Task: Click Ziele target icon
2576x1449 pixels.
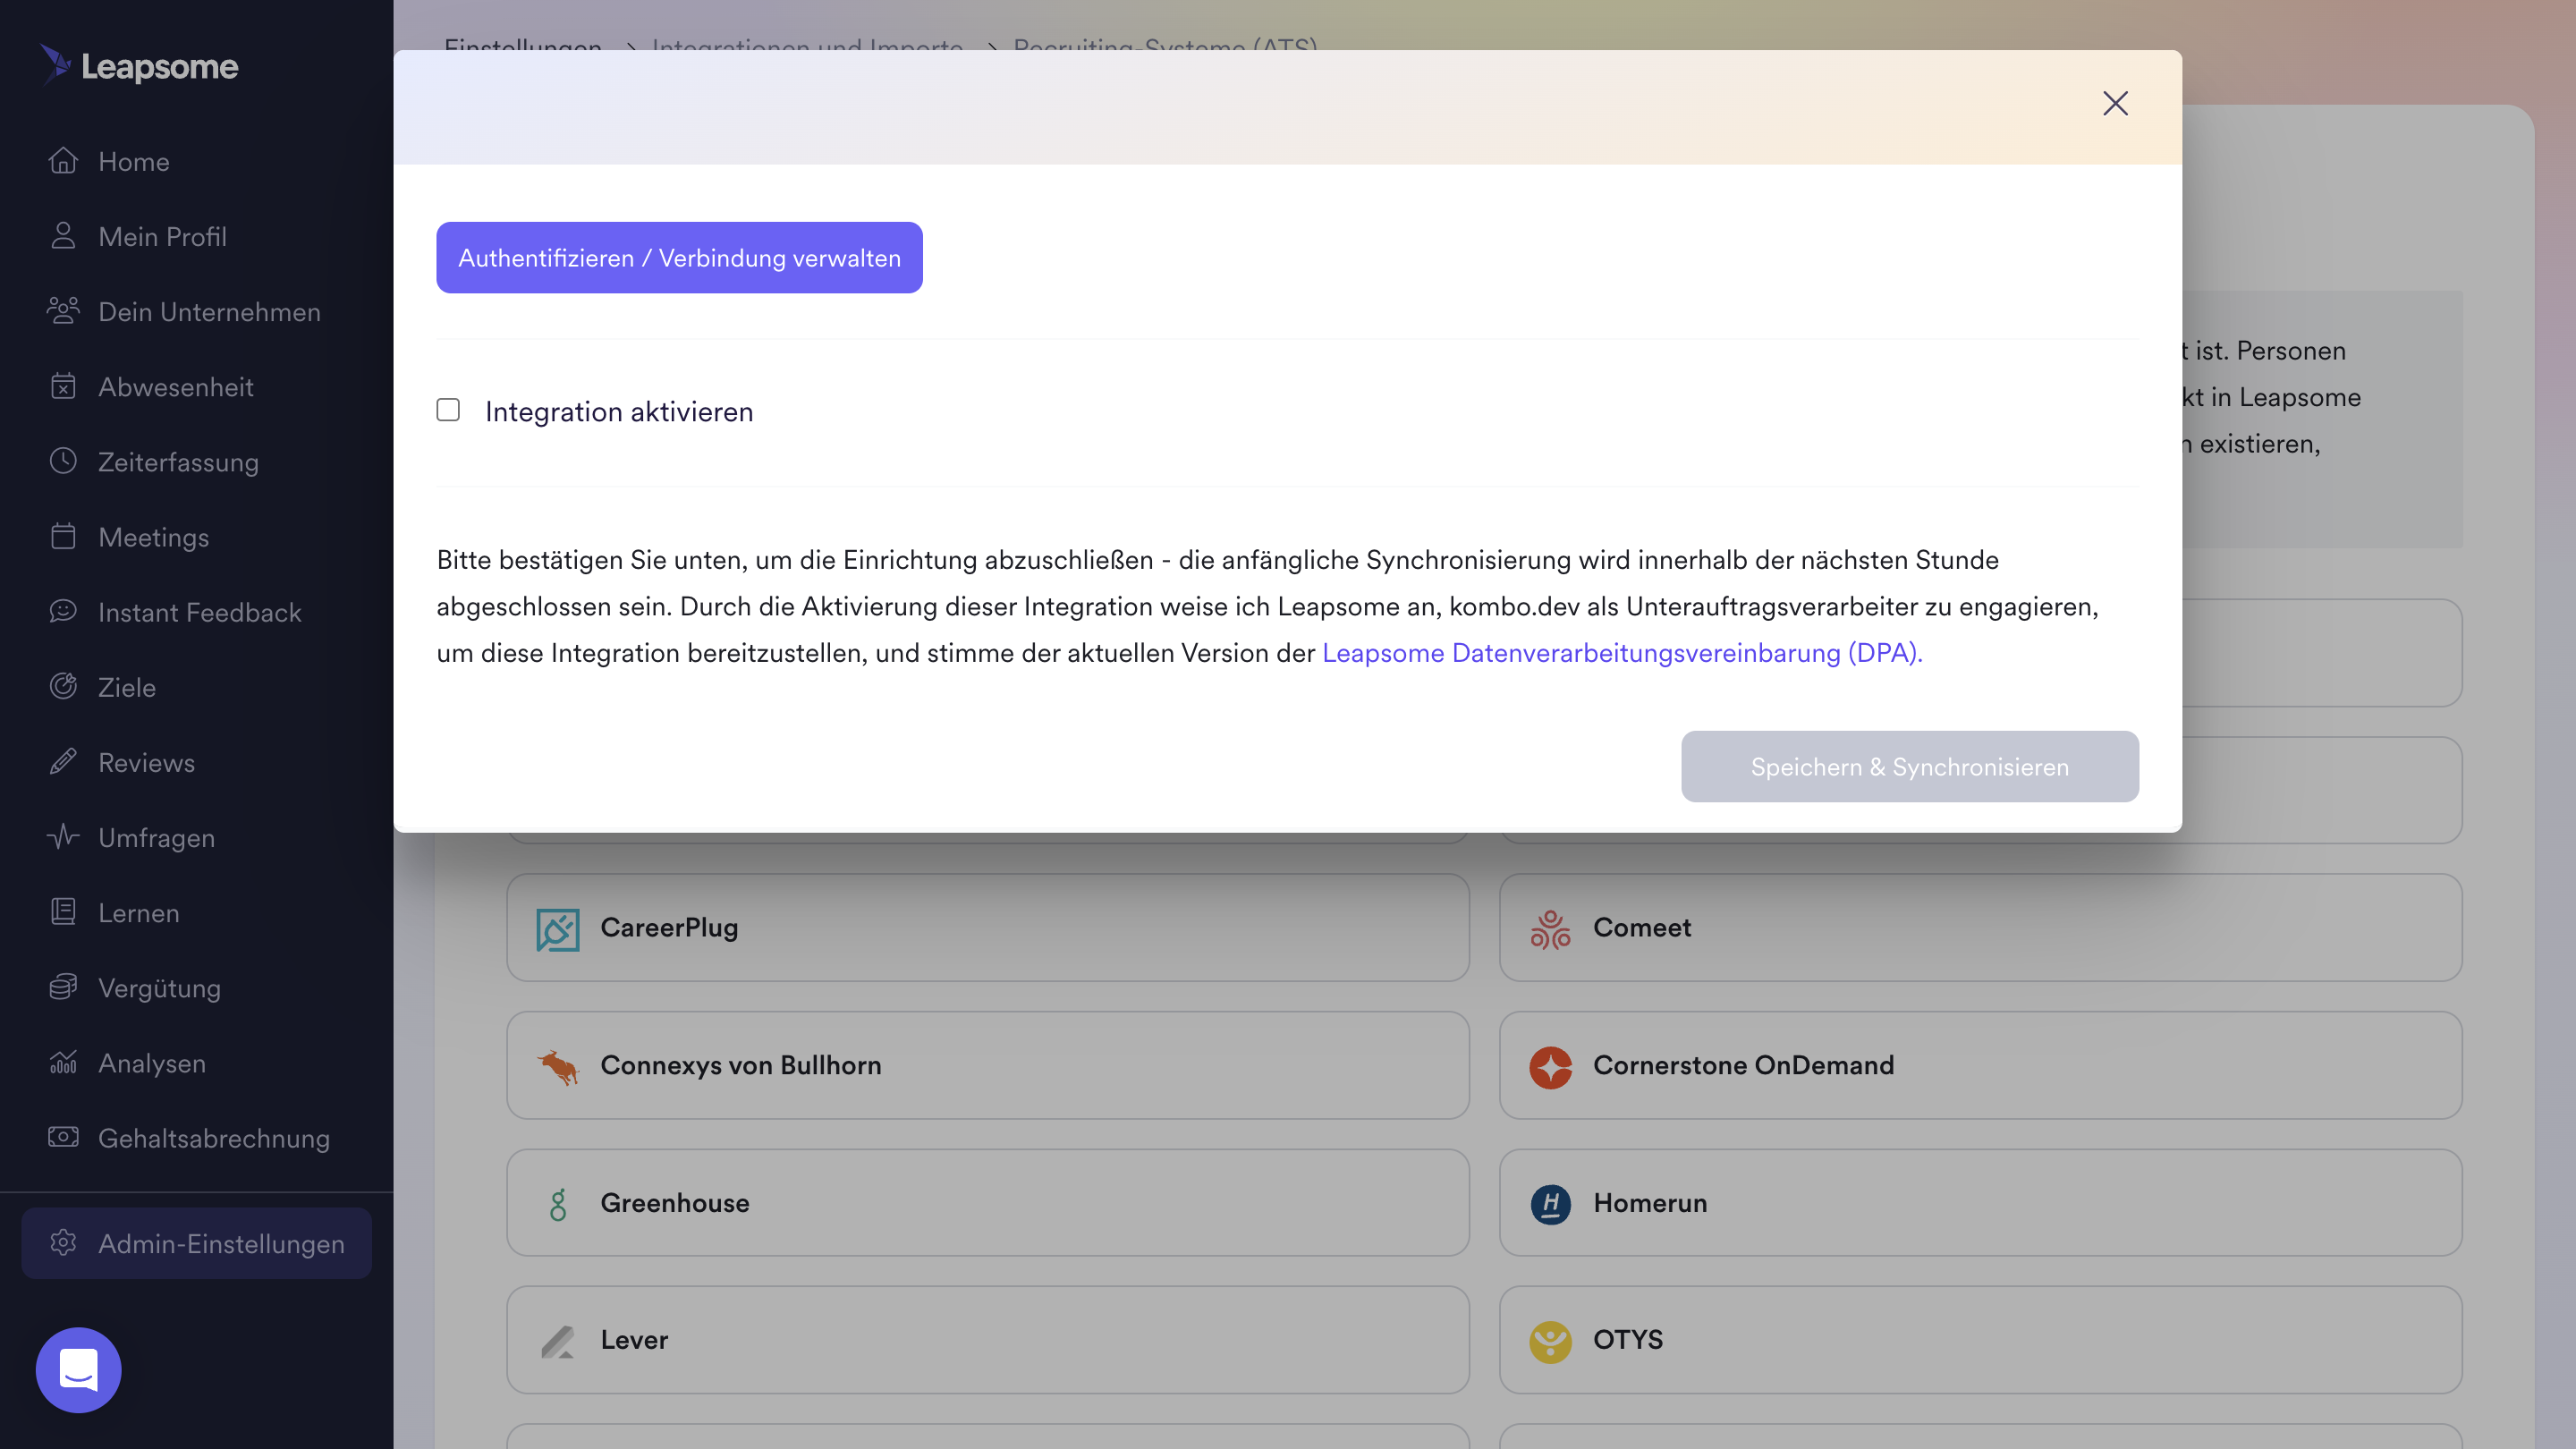Action: [63, 686]
